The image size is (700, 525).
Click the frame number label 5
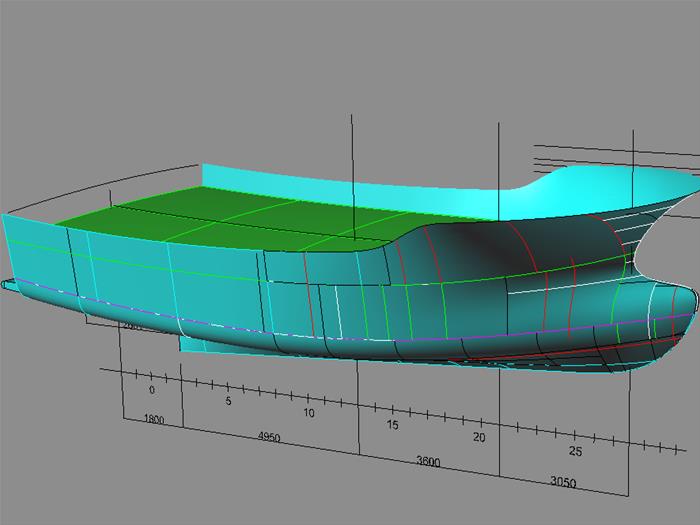pos(228,401)
